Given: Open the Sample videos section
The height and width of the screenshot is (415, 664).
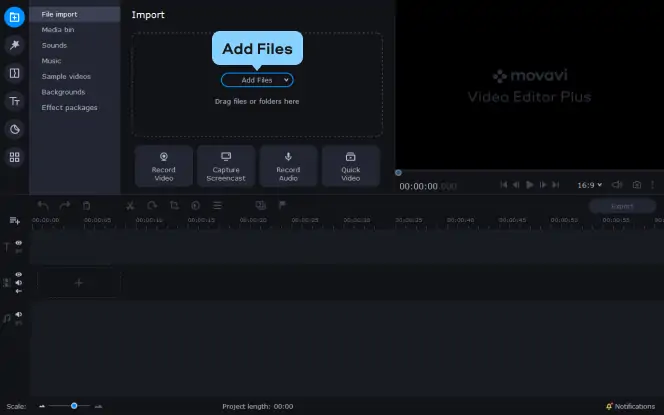Looking at the screenshot, I should (x=66, y=77).
